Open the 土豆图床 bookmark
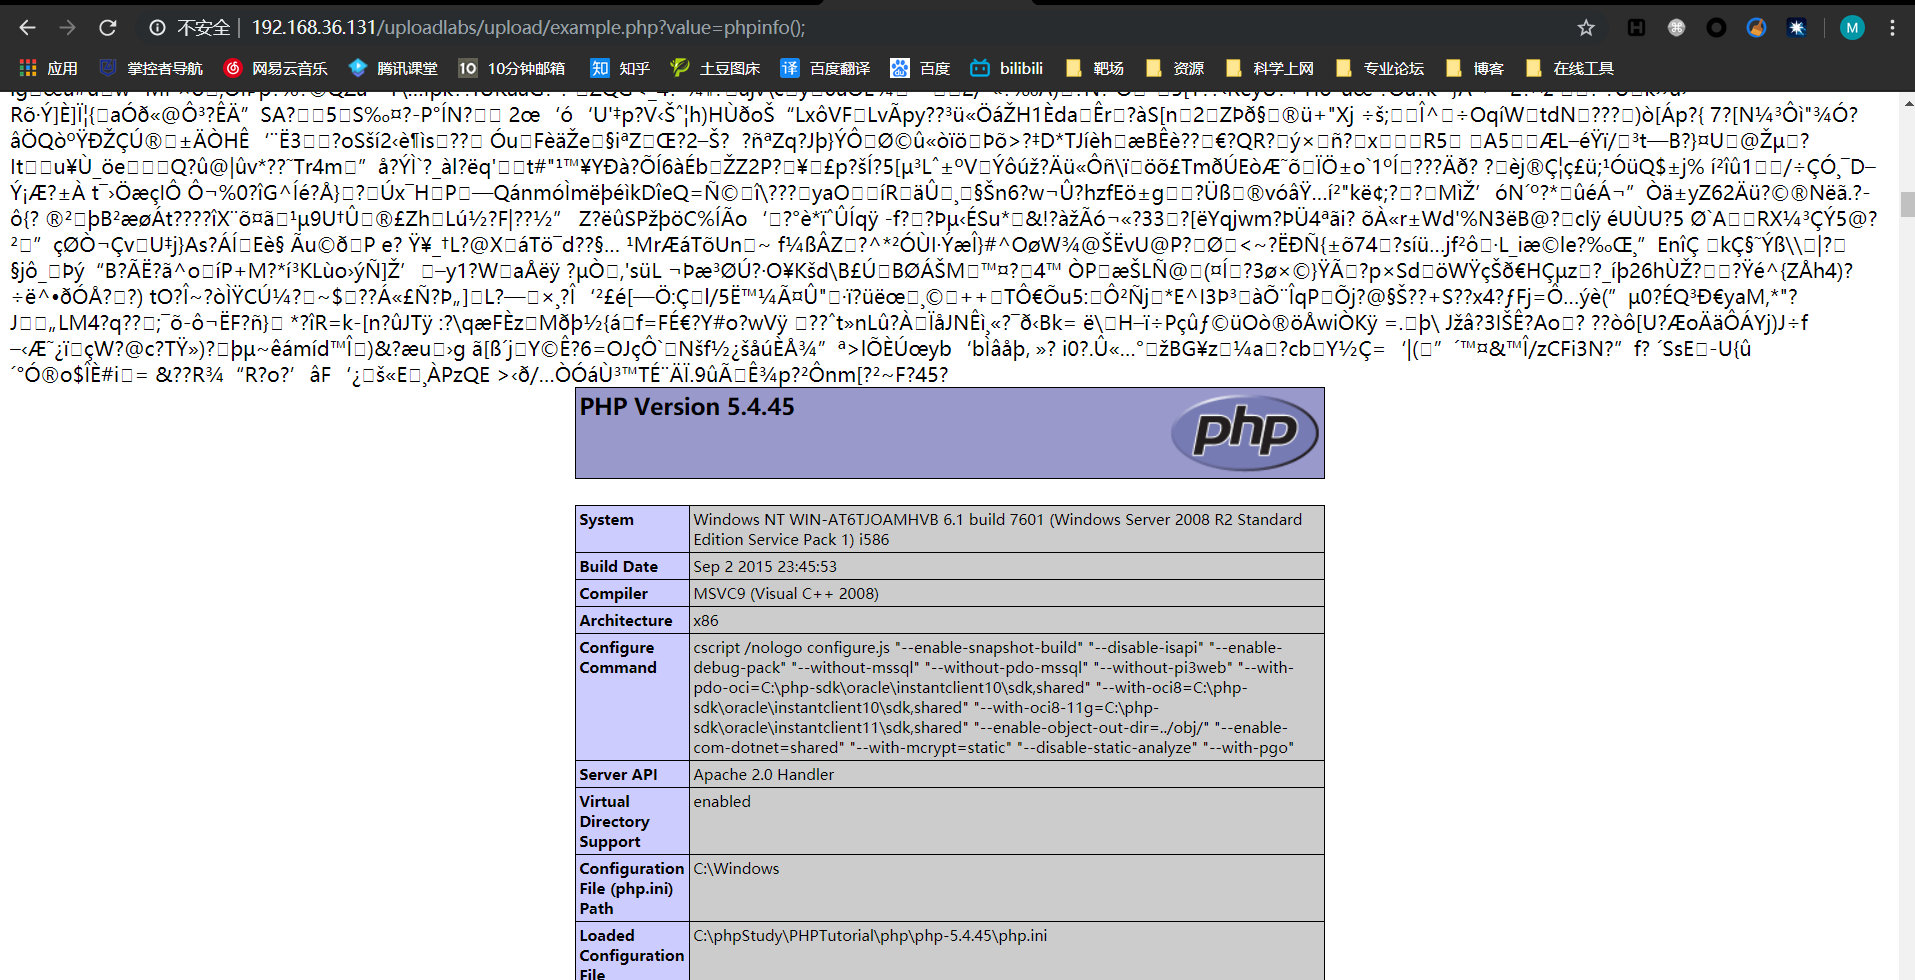 coord(715,68)
